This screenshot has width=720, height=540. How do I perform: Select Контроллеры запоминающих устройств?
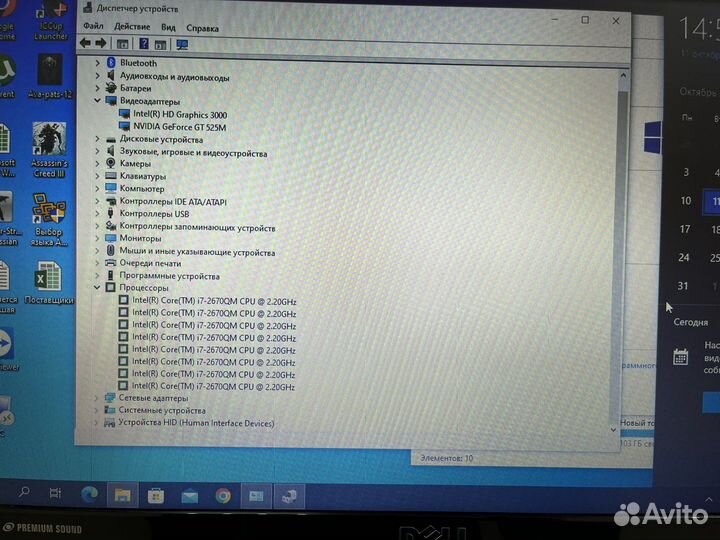[197, 227]
